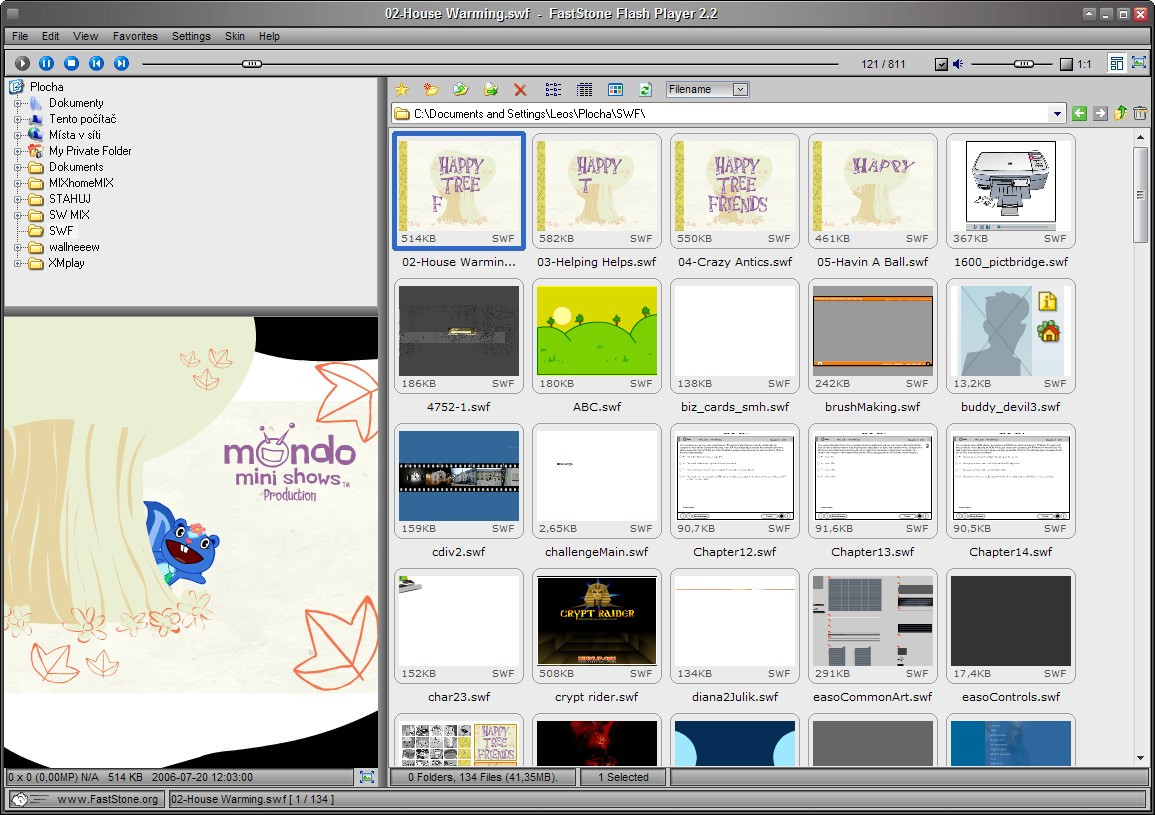This screenshot has height=815, width=1155.
Task: Go back with green left arrow
Action: point(1079,113)
